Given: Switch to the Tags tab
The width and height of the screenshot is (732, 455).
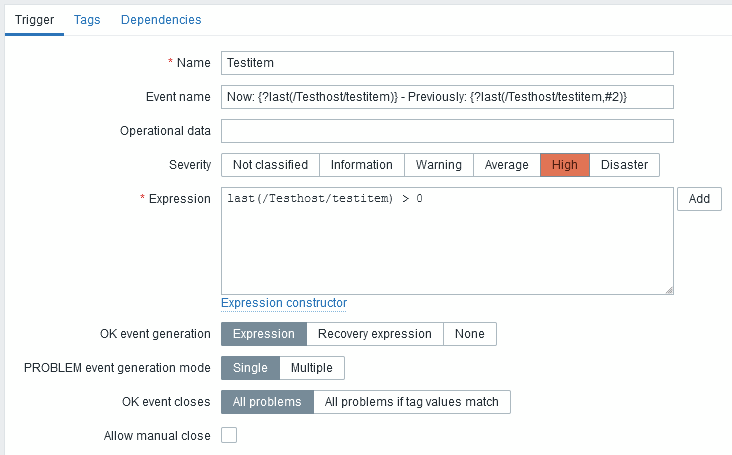Looking at the screenshot, I should click(x=87, y=19).
